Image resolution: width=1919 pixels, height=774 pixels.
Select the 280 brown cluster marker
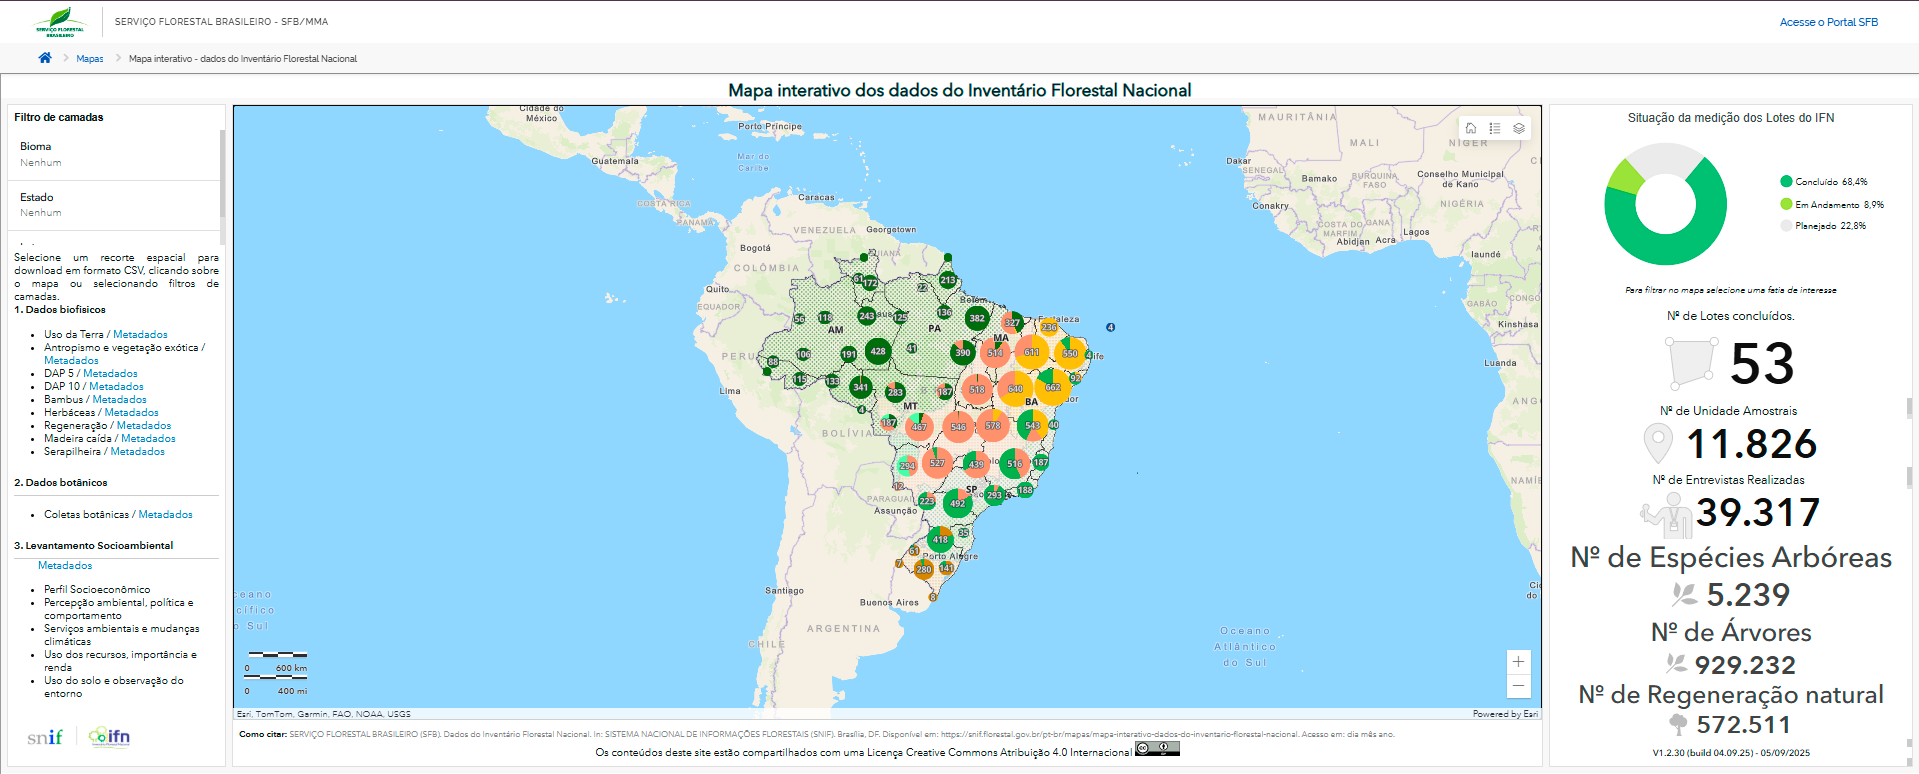click(924, 569)
